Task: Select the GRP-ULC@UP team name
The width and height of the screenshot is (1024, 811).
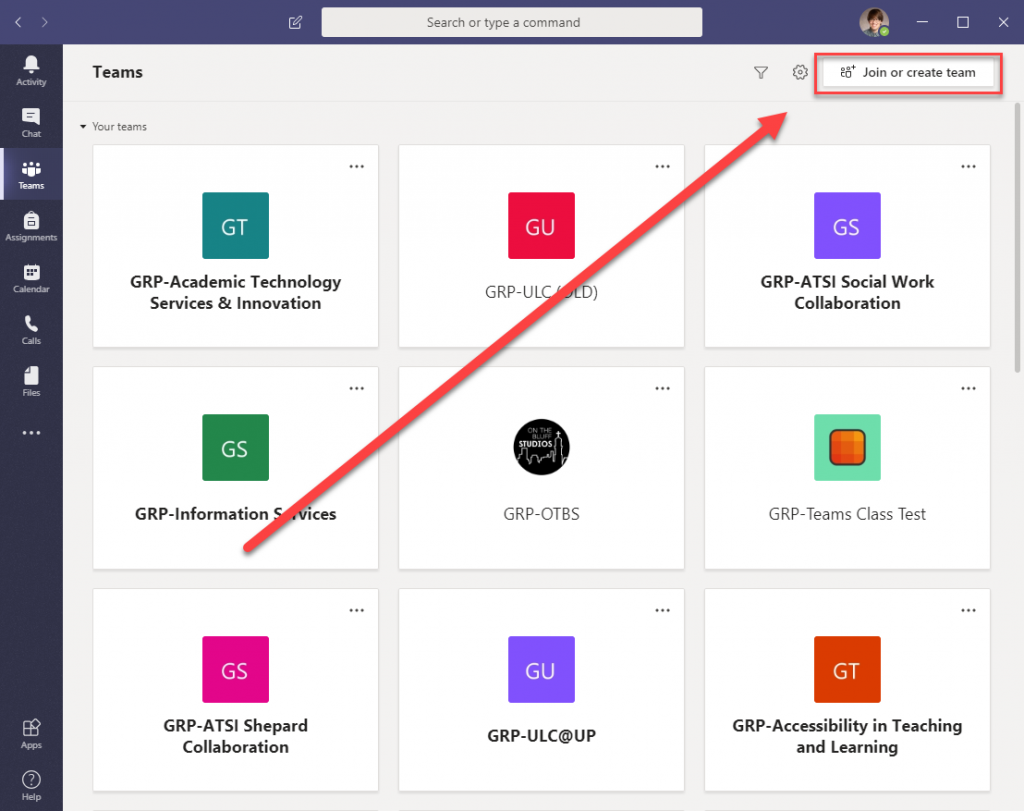Action: coord(541,736)
